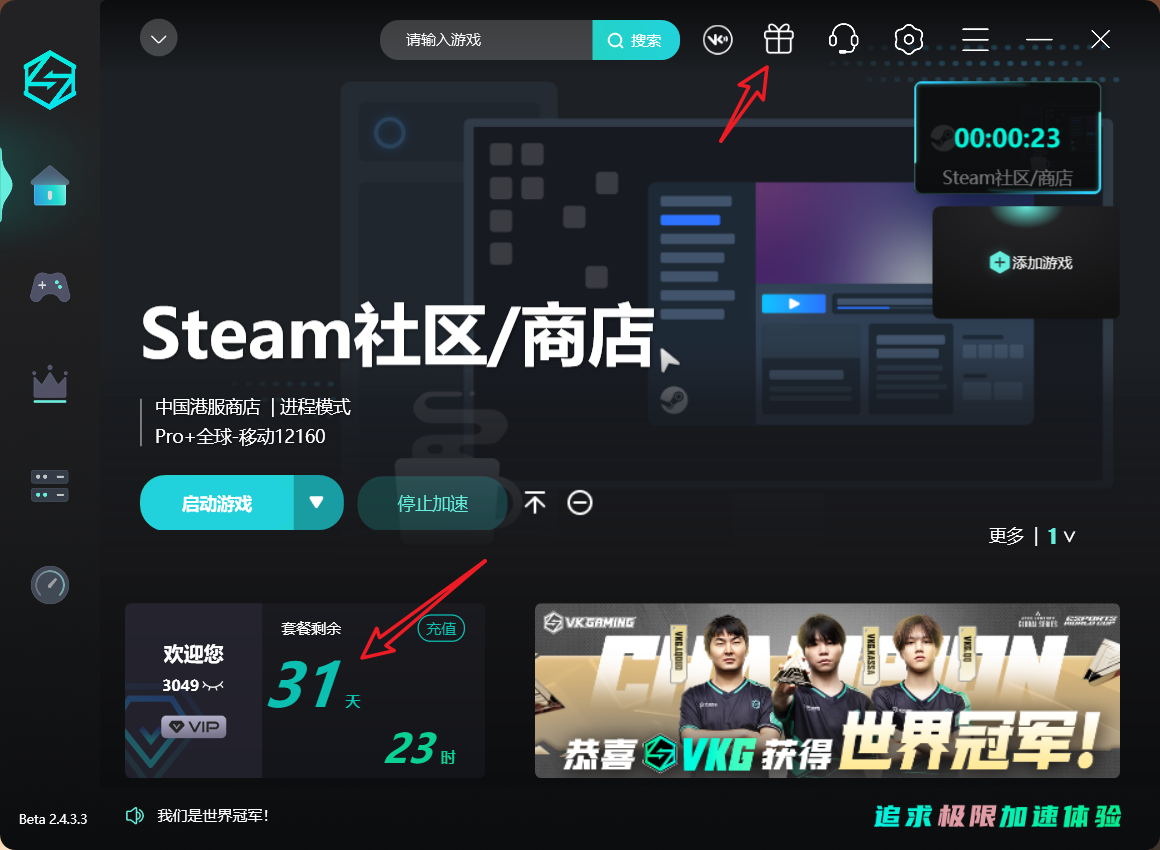Minimize the accelerator window
Screen dimensions: 1160x850
click(1039, 39)
